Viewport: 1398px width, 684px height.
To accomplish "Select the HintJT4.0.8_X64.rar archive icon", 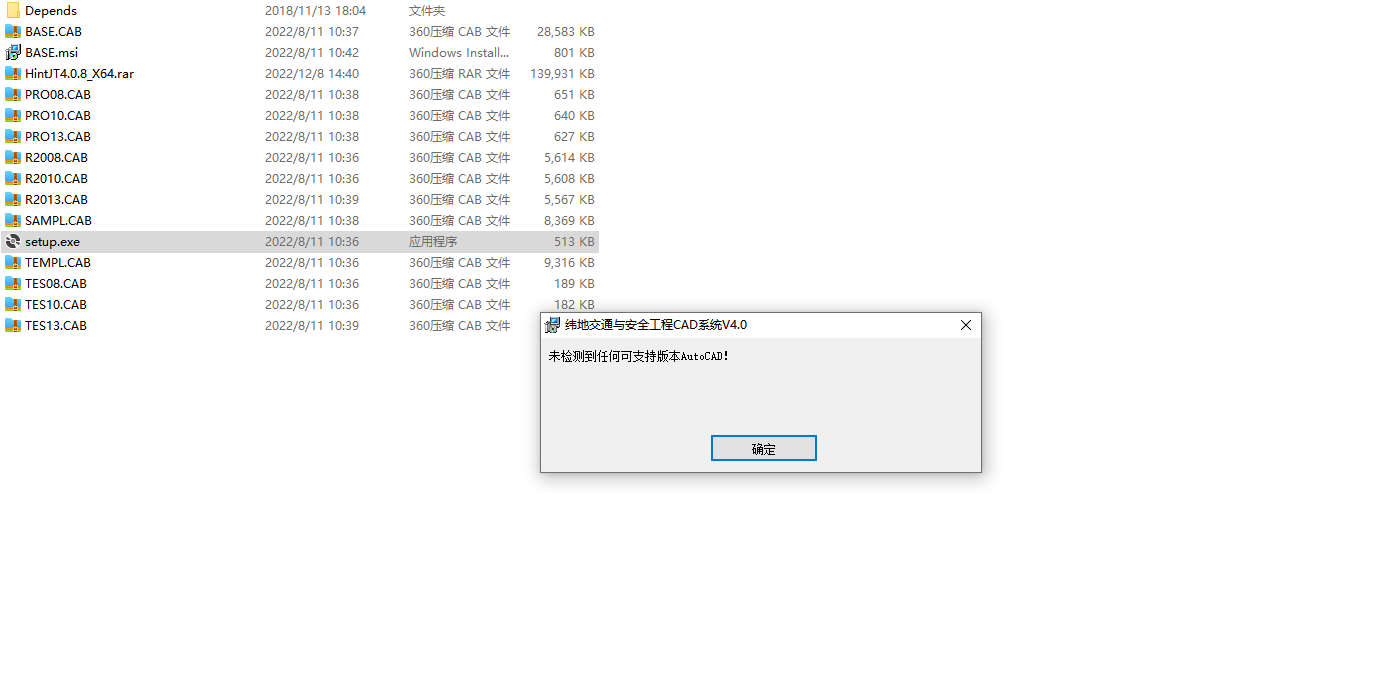I will click(x=13, y=73).
